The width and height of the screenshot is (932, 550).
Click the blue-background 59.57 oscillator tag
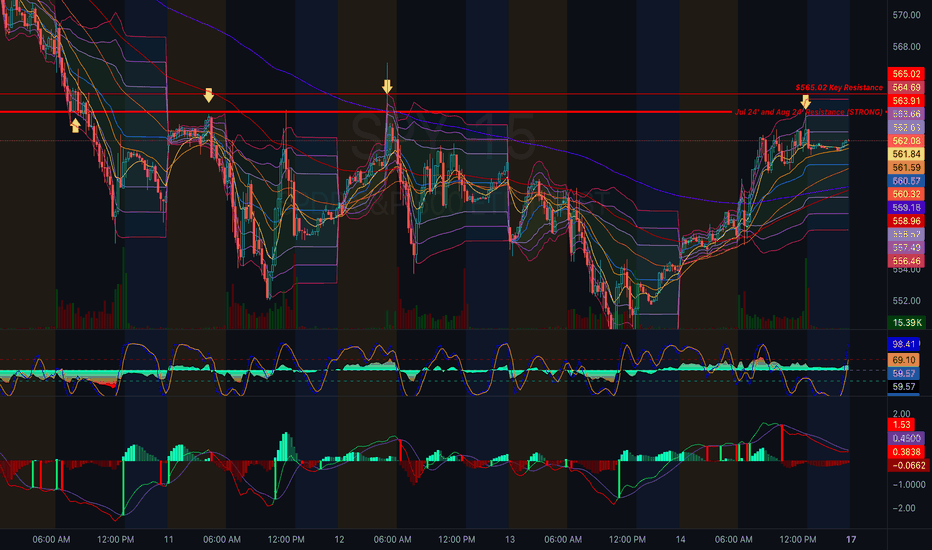(x=903, y=373)
